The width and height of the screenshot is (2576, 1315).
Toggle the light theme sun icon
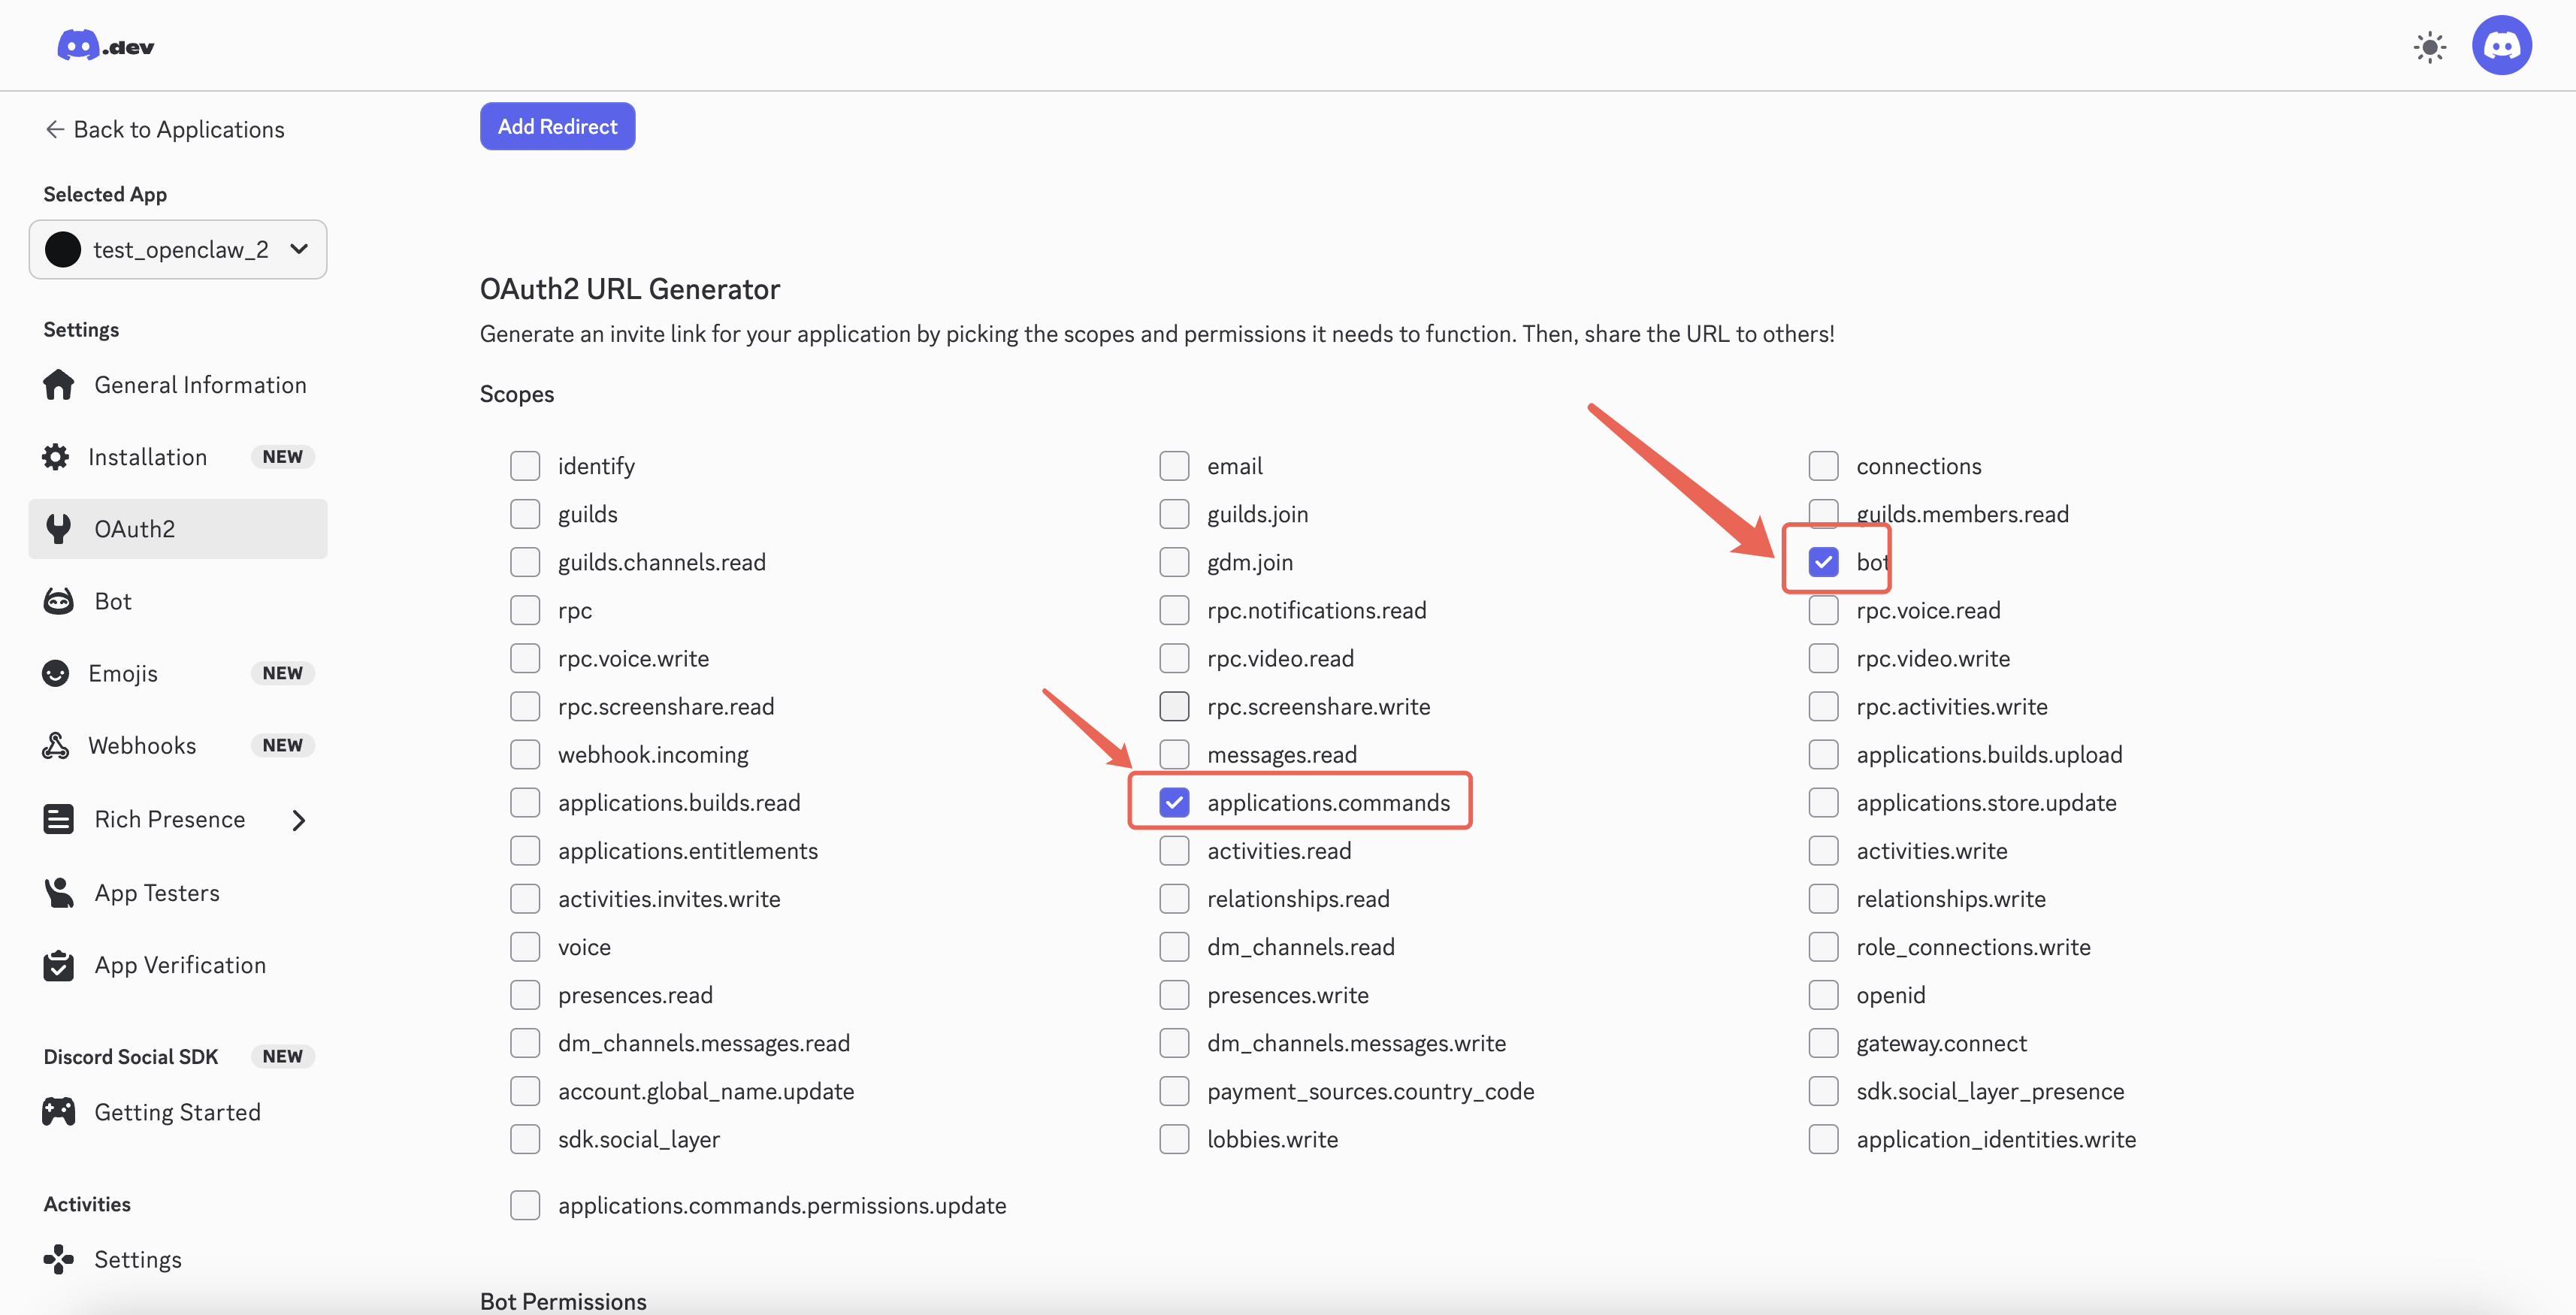2430,47
